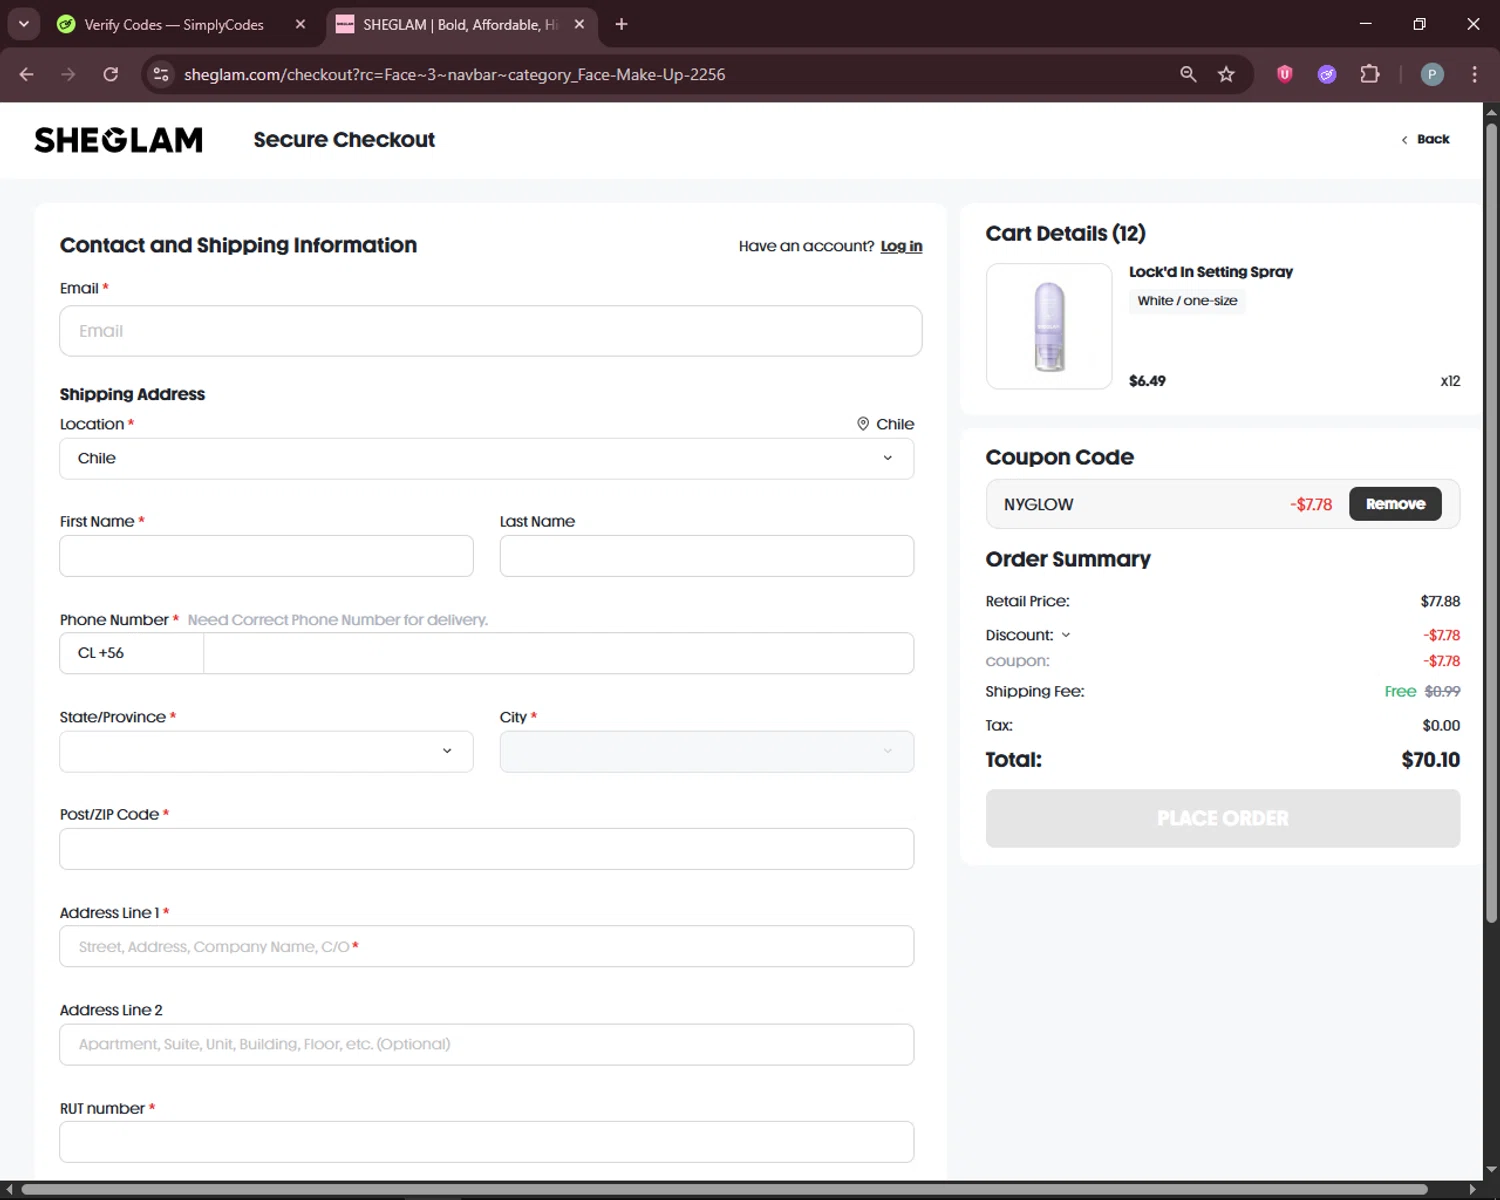1500x1200 pixels.
Task: Open the CL +56 country code selector
Action: (x=131, y=653)
